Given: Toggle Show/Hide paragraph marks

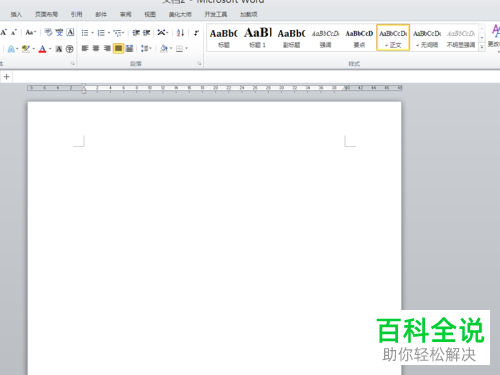Looking at the screenshot, I should pos(197,33).
